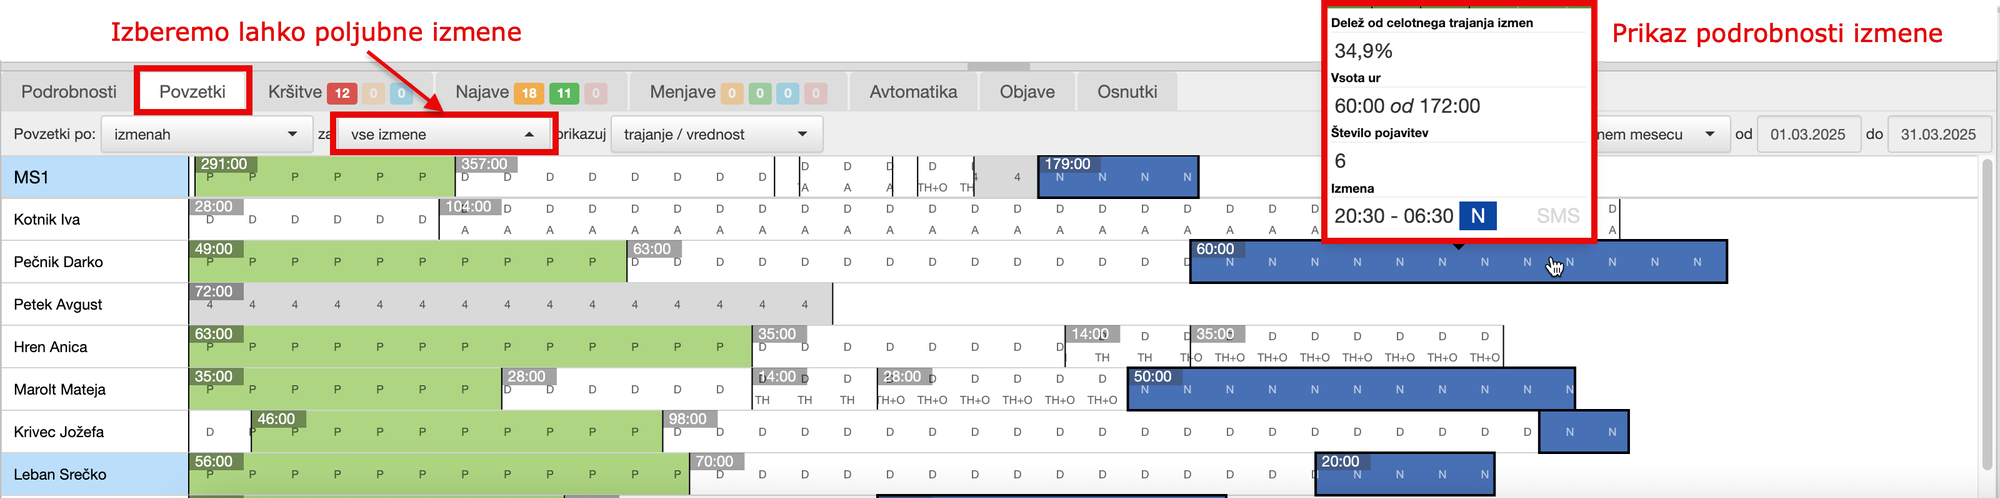Click the red 12 badge on Kršitve
2000x498 pixels.
[342, 93]
